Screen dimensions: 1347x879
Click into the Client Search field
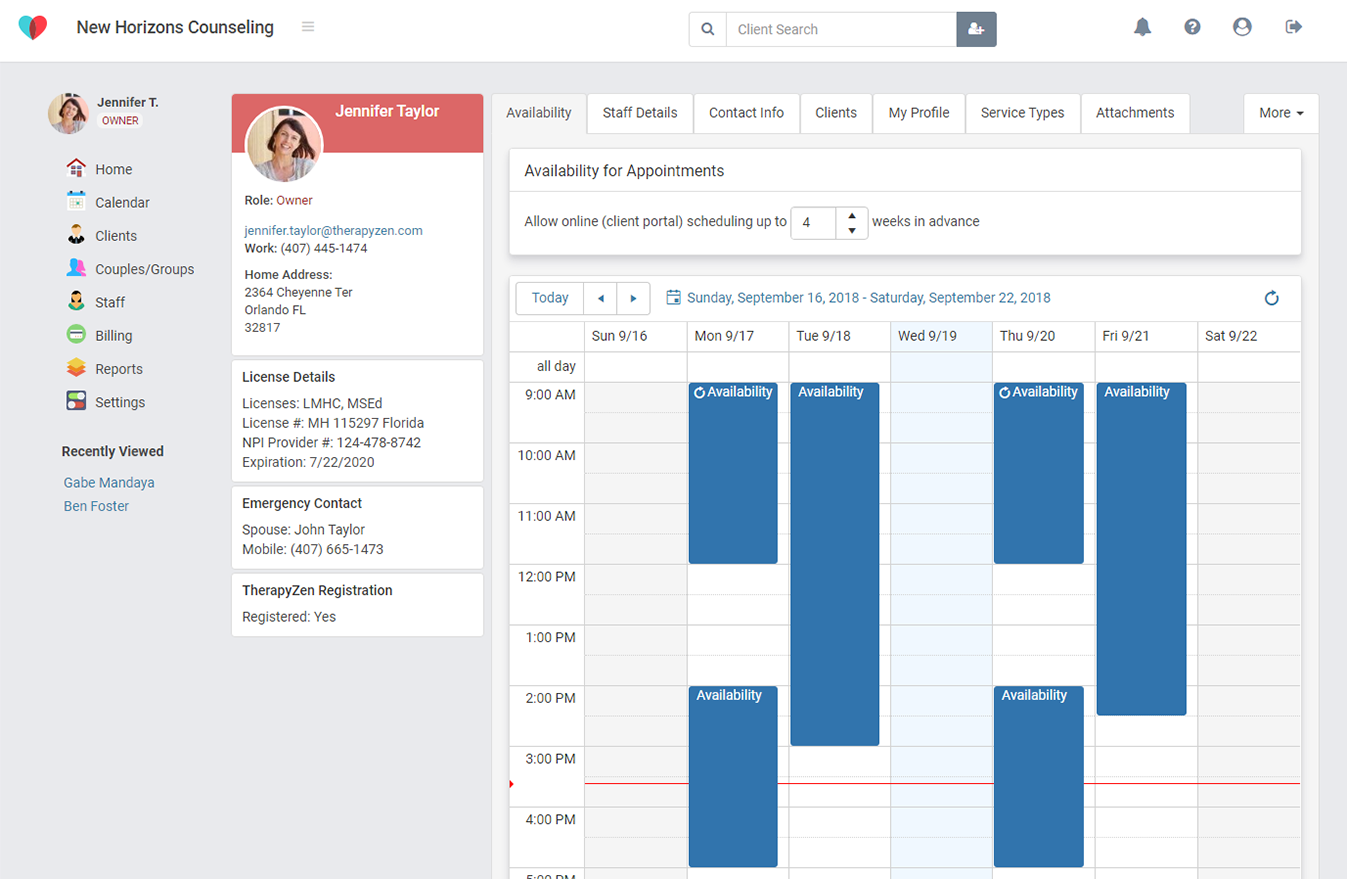point(841,29)
